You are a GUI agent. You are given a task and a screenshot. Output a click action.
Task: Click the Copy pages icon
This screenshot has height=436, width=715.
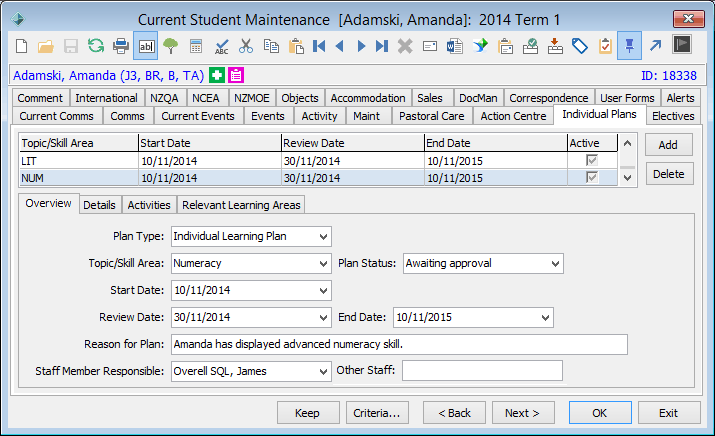coord(271,46)
